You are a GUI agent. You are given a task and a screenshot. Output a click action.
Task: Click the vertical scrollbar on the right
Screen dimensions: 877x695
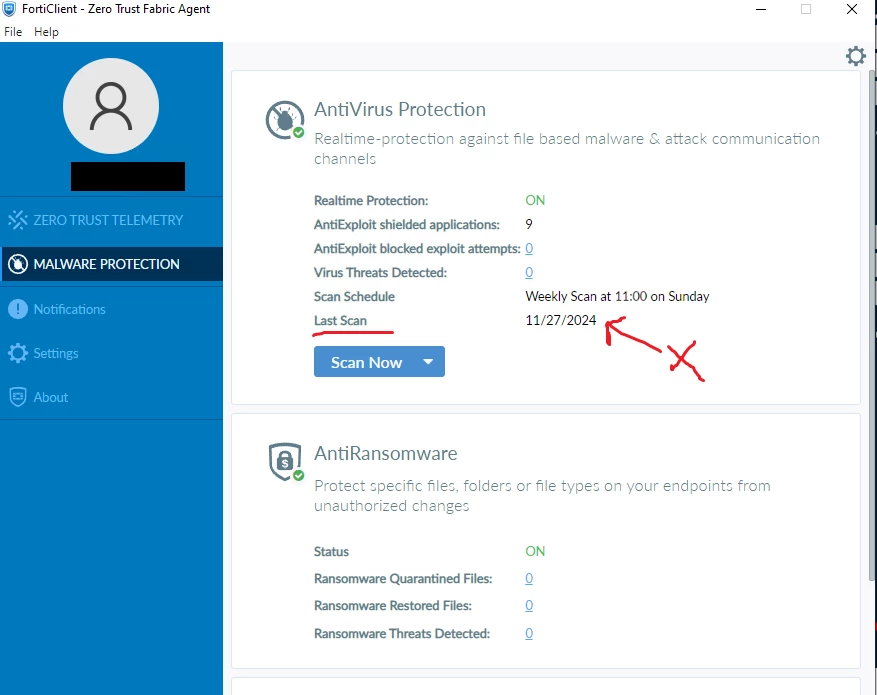click(872, 324)
